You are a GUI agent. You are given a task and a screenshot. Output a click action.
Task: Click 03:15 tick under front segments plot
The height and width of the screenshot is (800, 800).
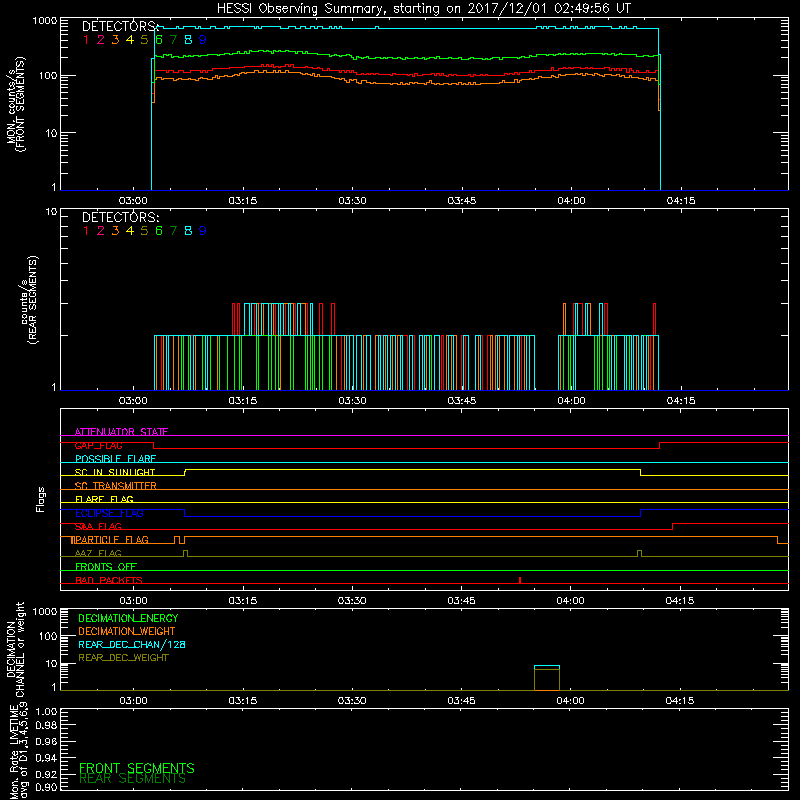[x=243, y=201]
